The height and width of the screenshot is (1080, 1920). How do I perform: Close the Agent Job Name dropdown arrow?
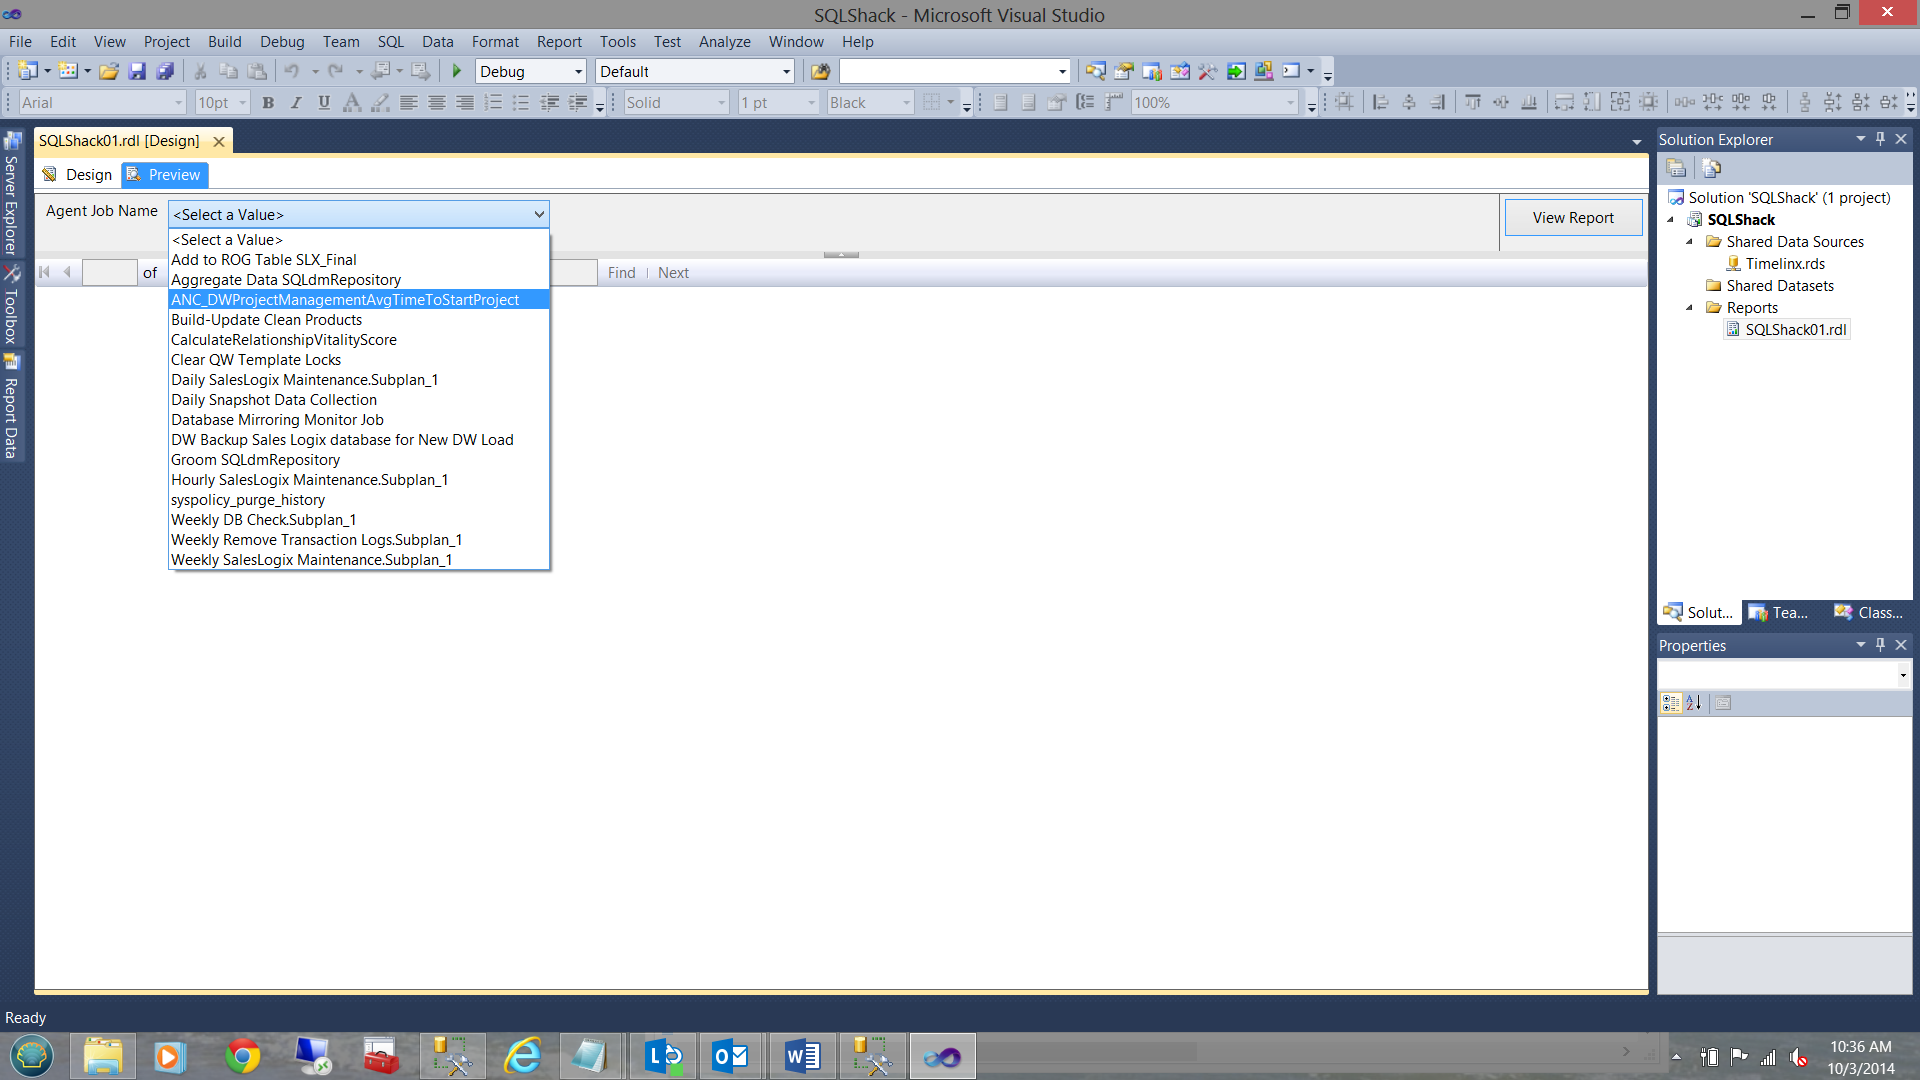[539, 214]
